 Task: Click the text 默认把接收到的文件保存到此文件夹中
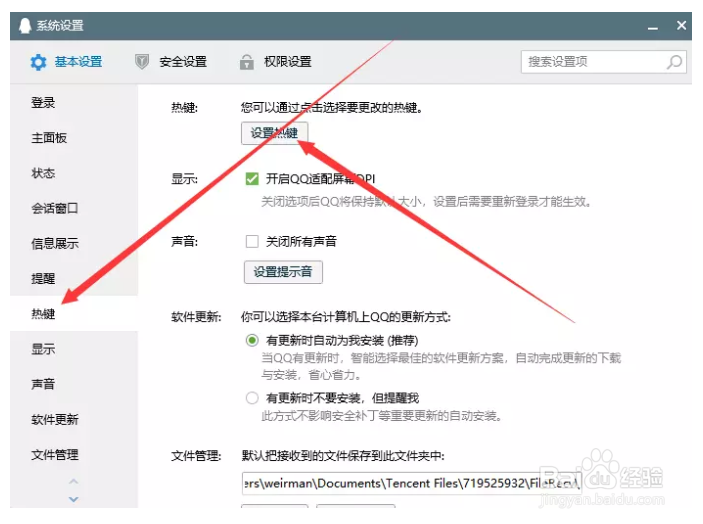tap(343, 456)
